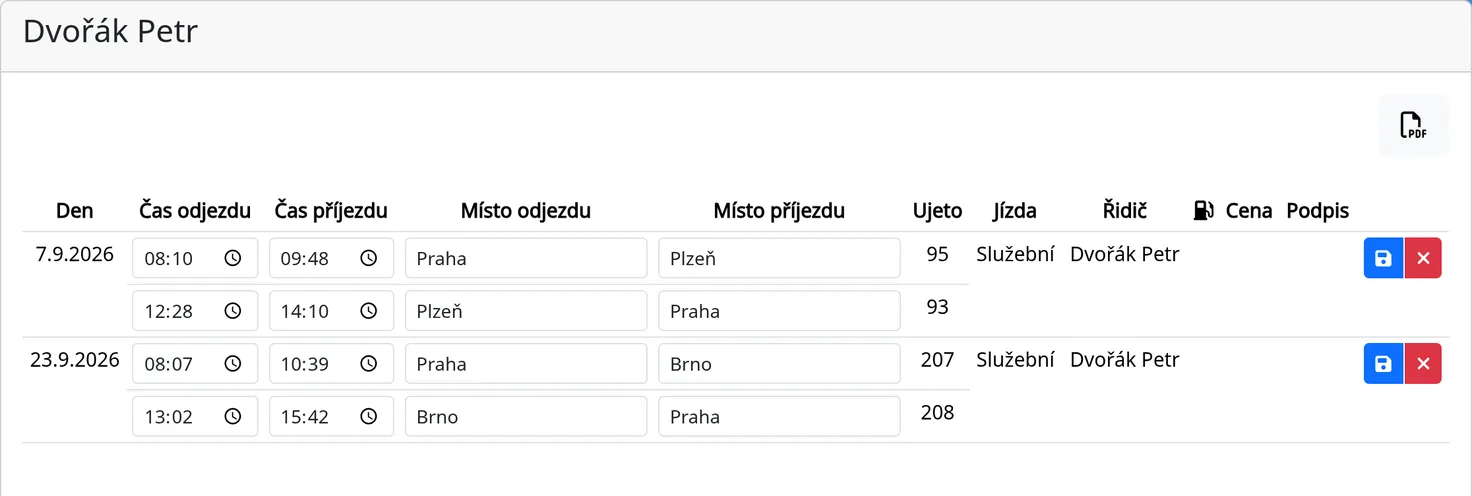Save the 23.9.2026 trip entry
Screen dimensions: 1472x496
(1383, 364)
